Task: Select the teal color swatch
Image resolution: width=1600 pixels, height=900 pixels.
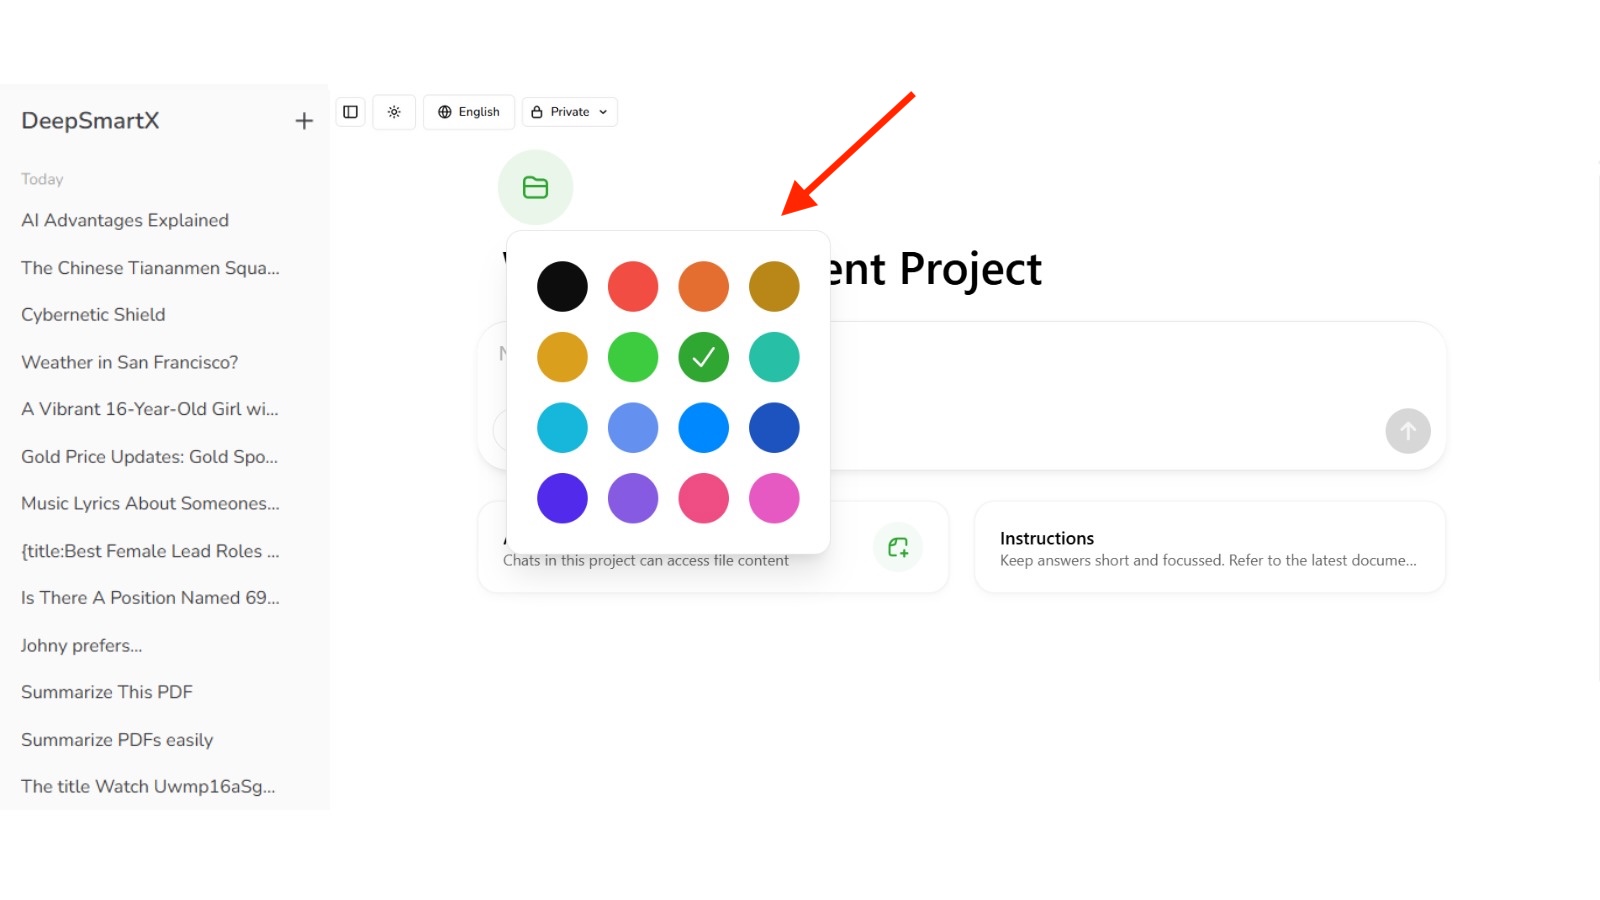Action: tap(774, 357)
